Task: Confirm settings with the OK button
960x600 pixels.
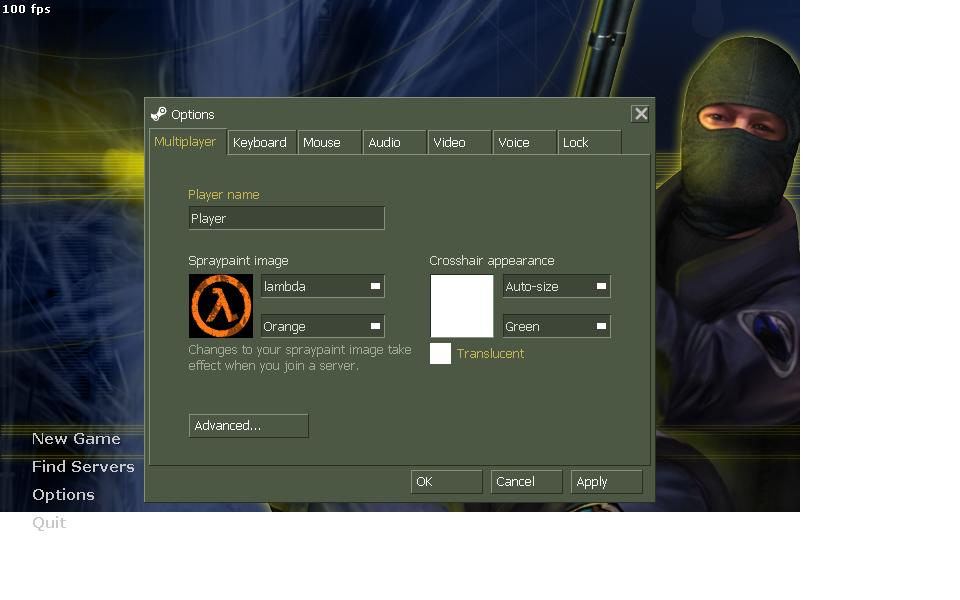Action: (446, 481)
